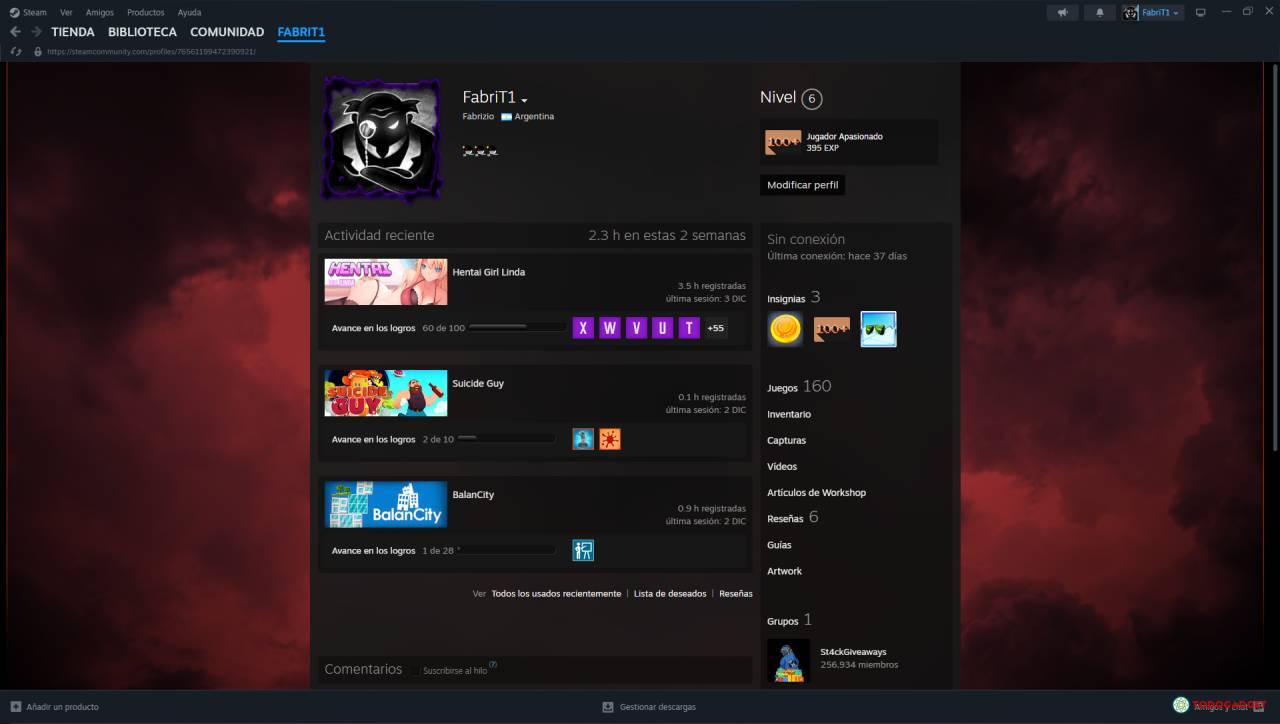Image resolution: width=1280 pixels, height=724 pixels.
Task: Open the Productos menu
Action: [x=146, y=13]
